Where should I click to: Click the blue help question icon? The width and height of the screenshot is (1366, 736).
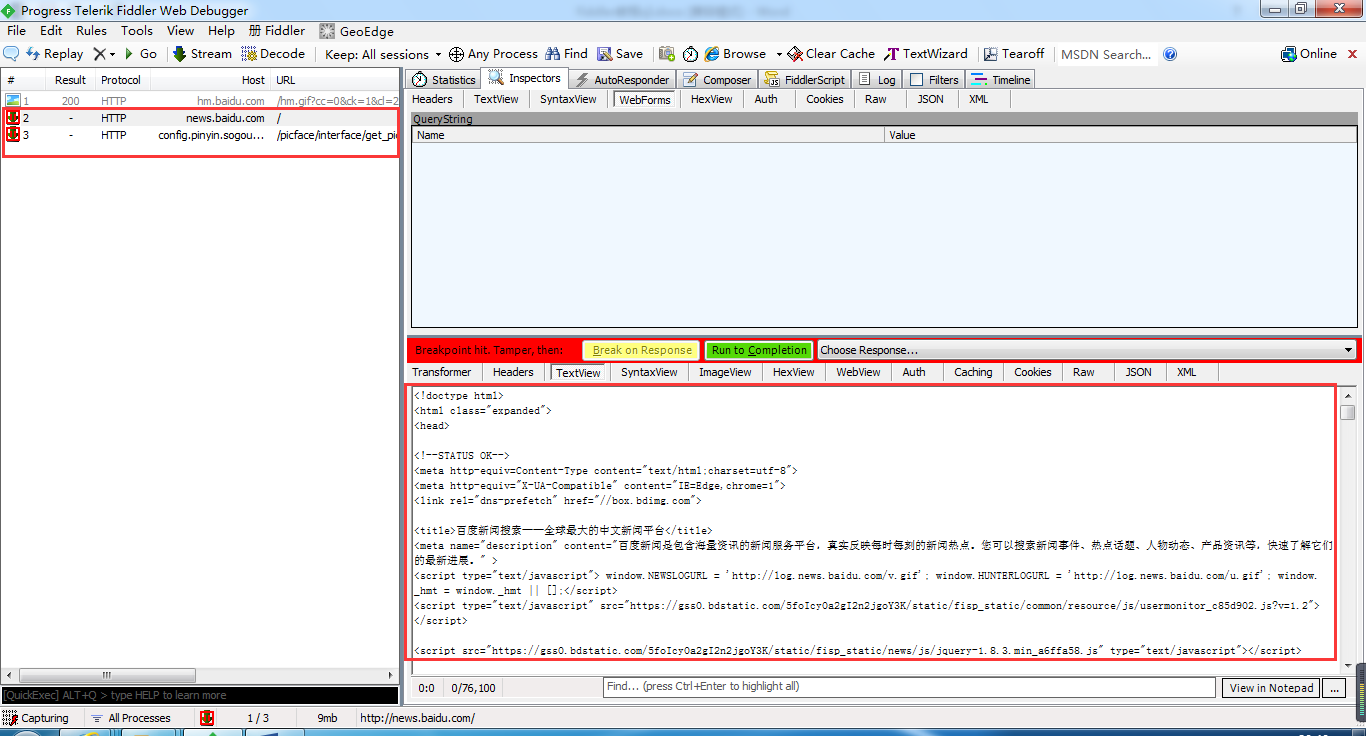1170,54
